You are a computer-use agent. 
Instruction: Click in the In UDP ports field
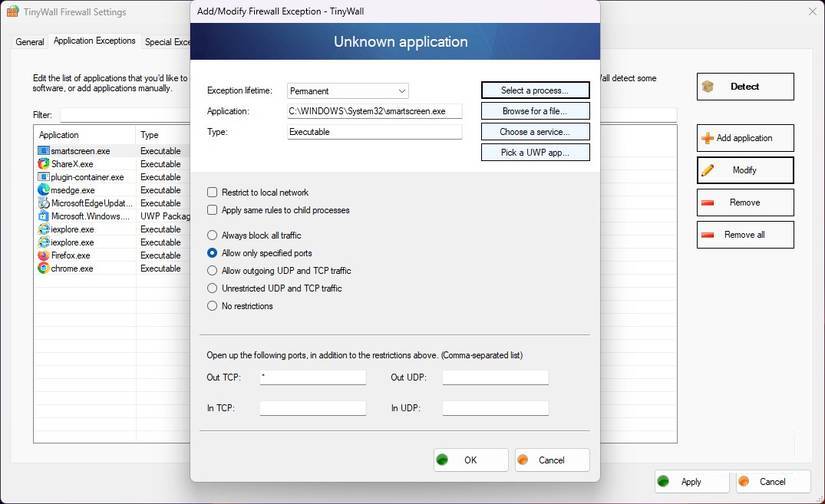click(x=495, y=408)
